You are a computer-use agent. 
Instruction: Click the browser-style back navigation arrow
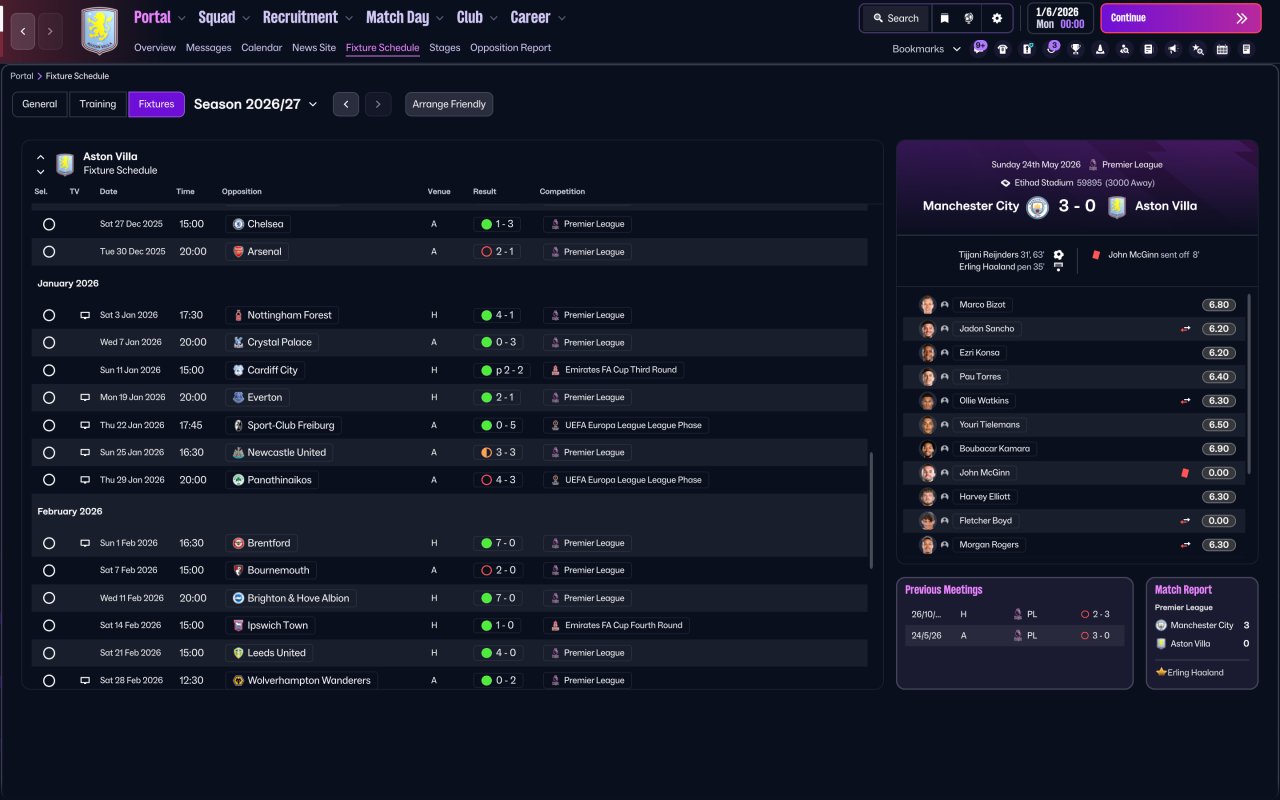click(x=23, y=31)
